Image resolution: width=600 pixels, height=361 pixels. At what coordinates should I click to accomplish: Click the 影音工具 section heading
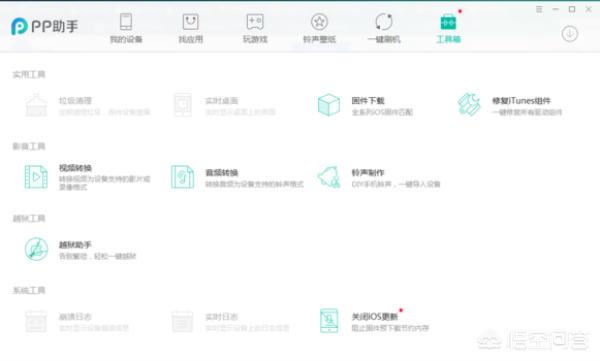pyautogui.click(x=29, y=146)
